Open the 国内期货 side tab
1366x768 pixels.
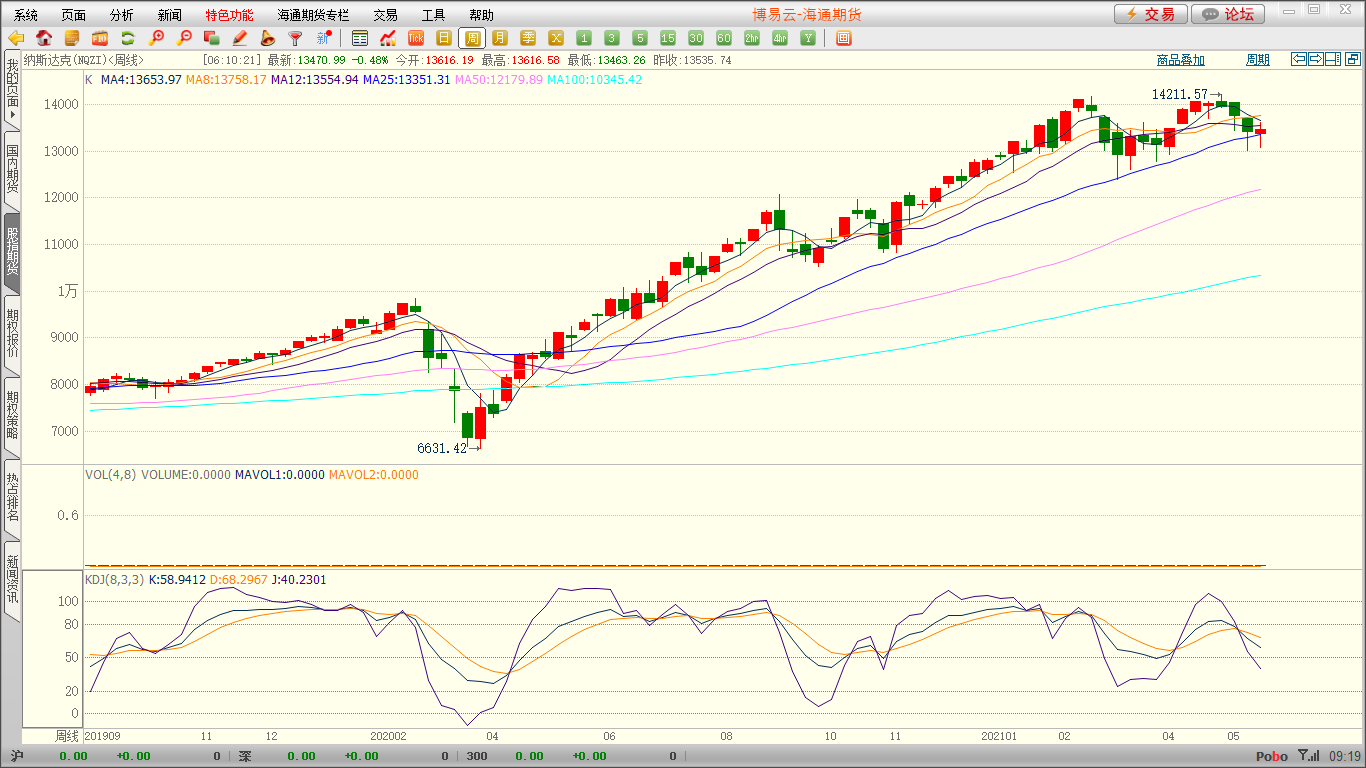coord(12,170)
